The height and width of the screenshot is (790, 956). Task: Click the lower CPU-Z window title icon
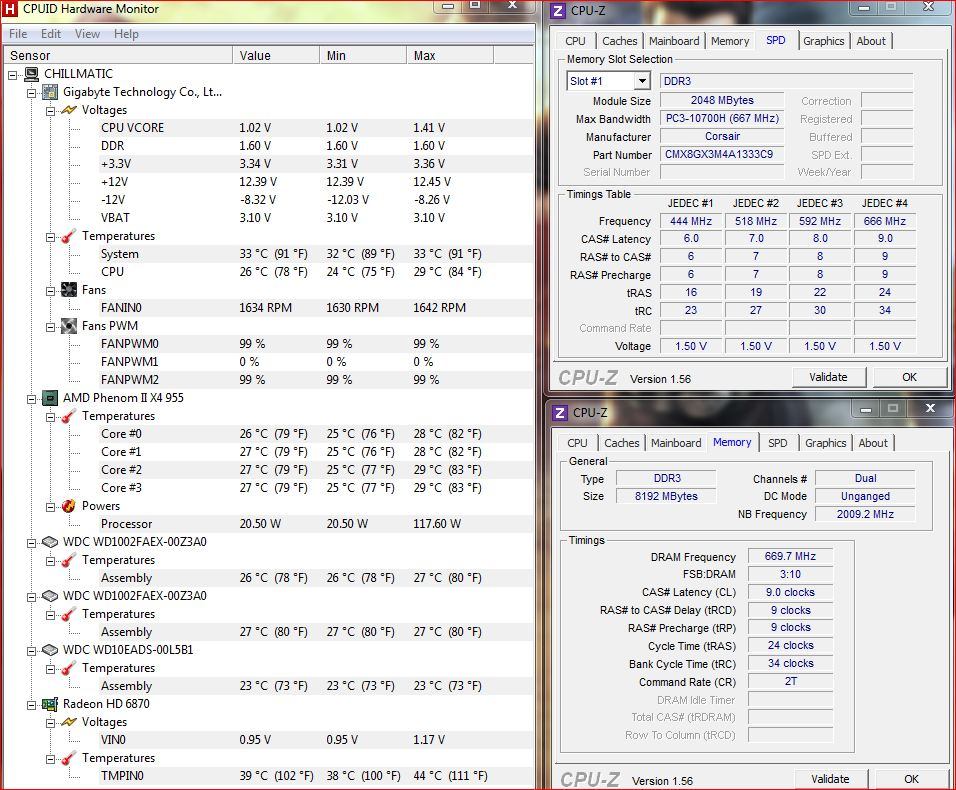coord(560,413)
